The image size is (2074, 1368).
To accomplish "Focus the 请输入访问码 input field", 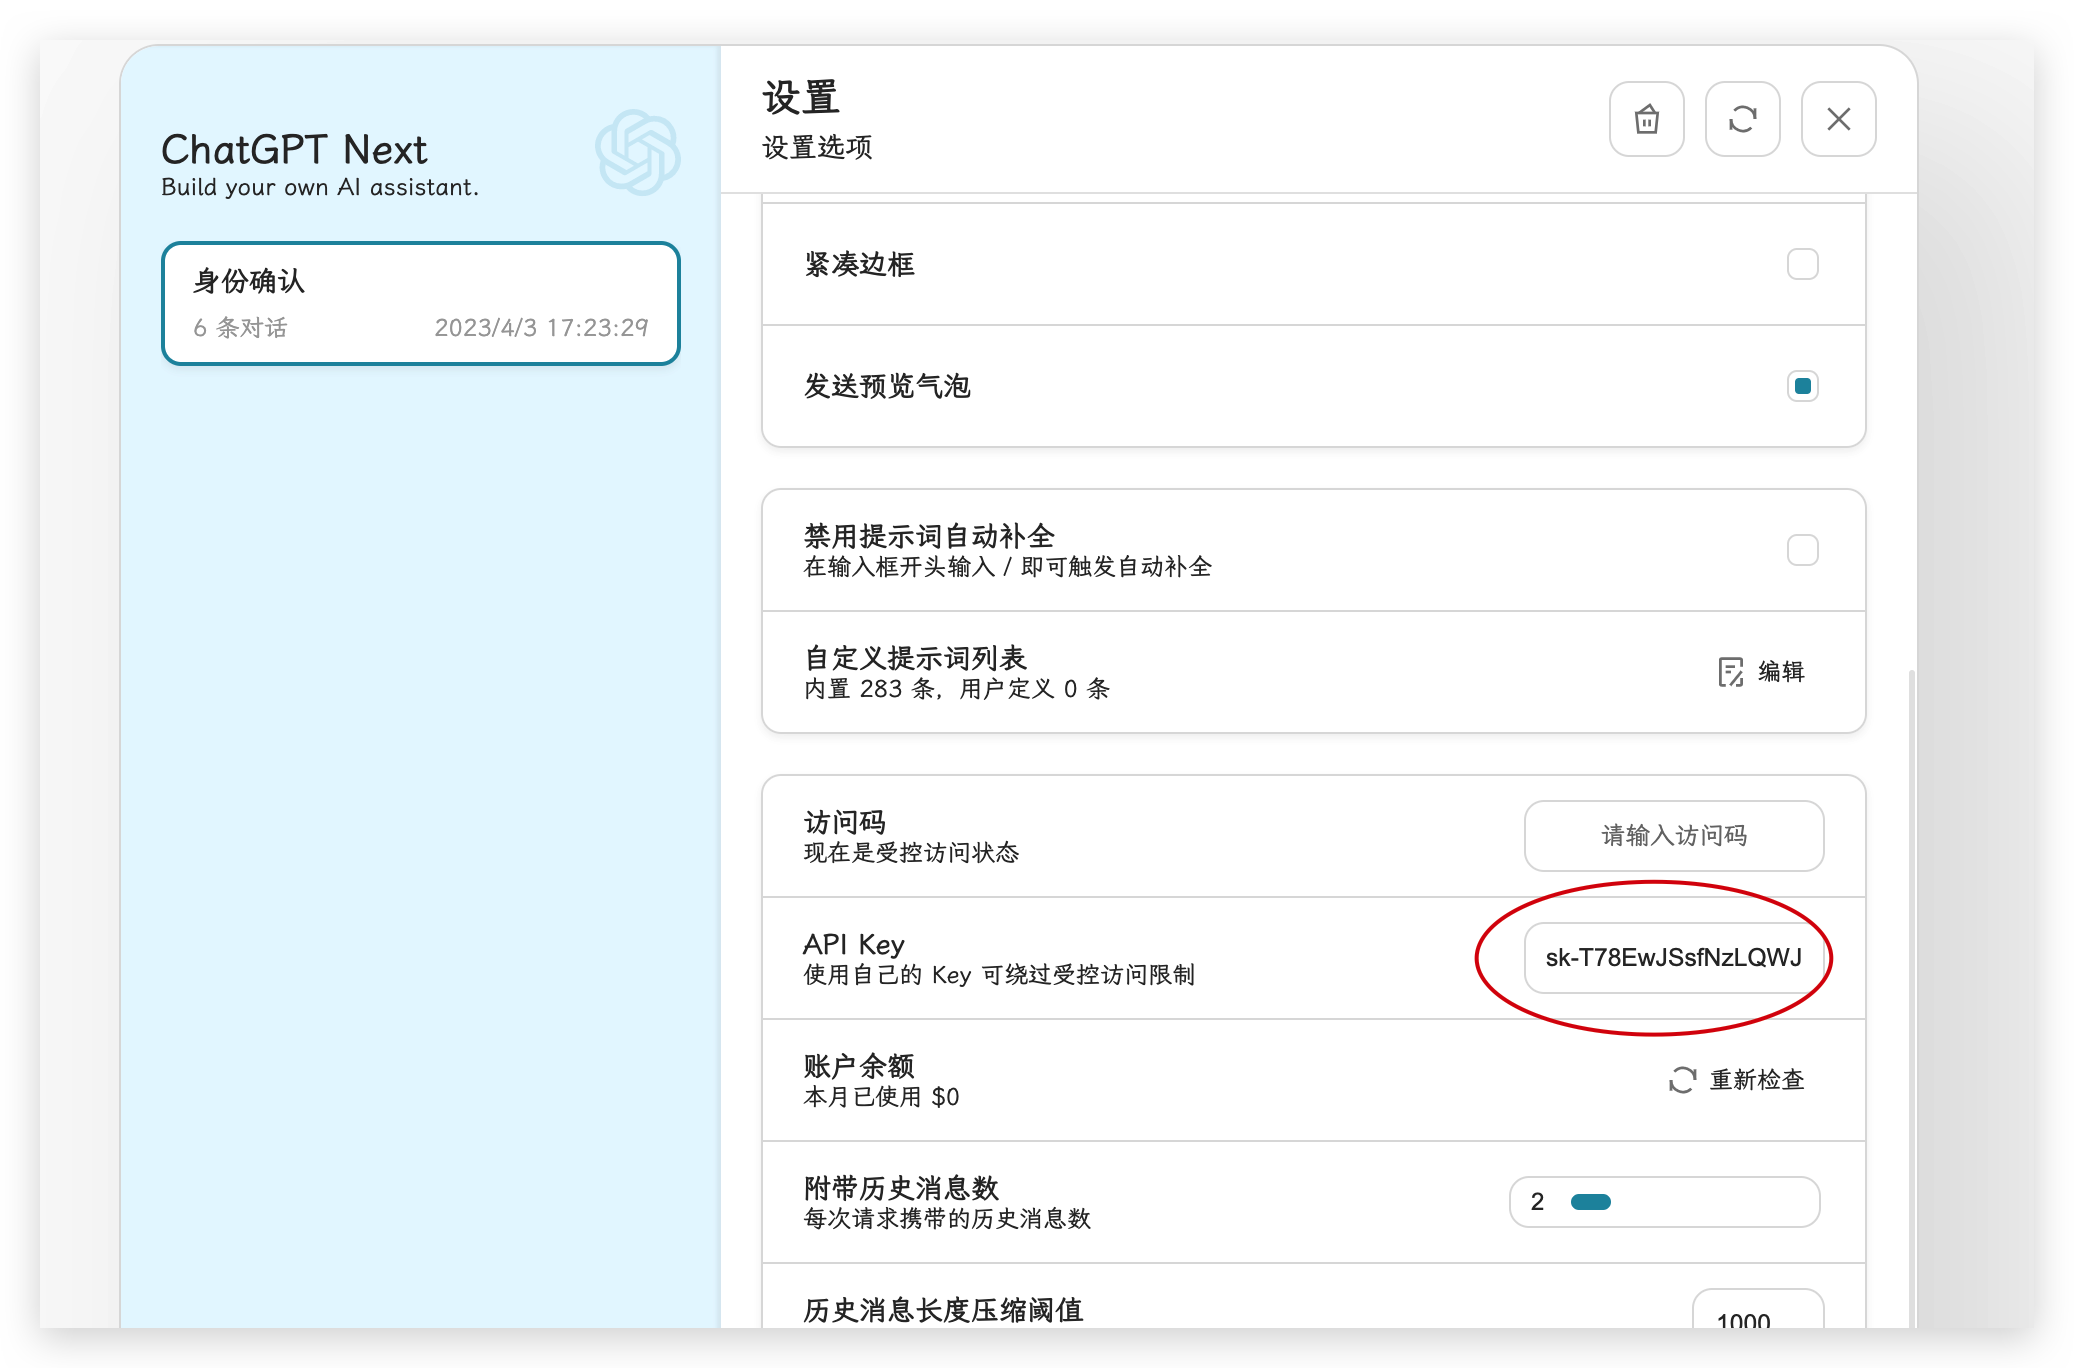I will pos(1674,836).
